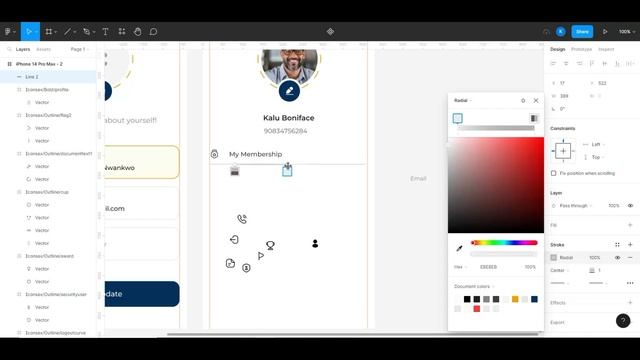Select the red document color swatch

(x=477, y=309)
